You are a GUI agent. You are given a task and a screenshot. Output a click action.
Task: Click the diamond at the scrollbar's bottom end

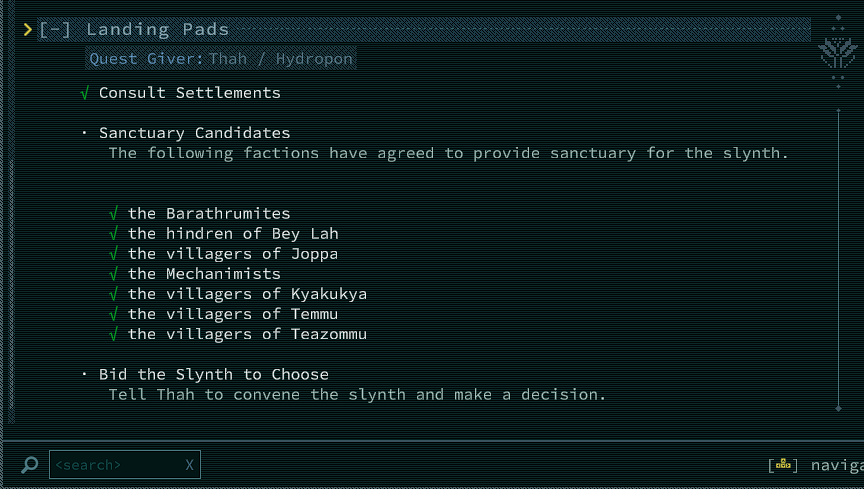point(838,407)
